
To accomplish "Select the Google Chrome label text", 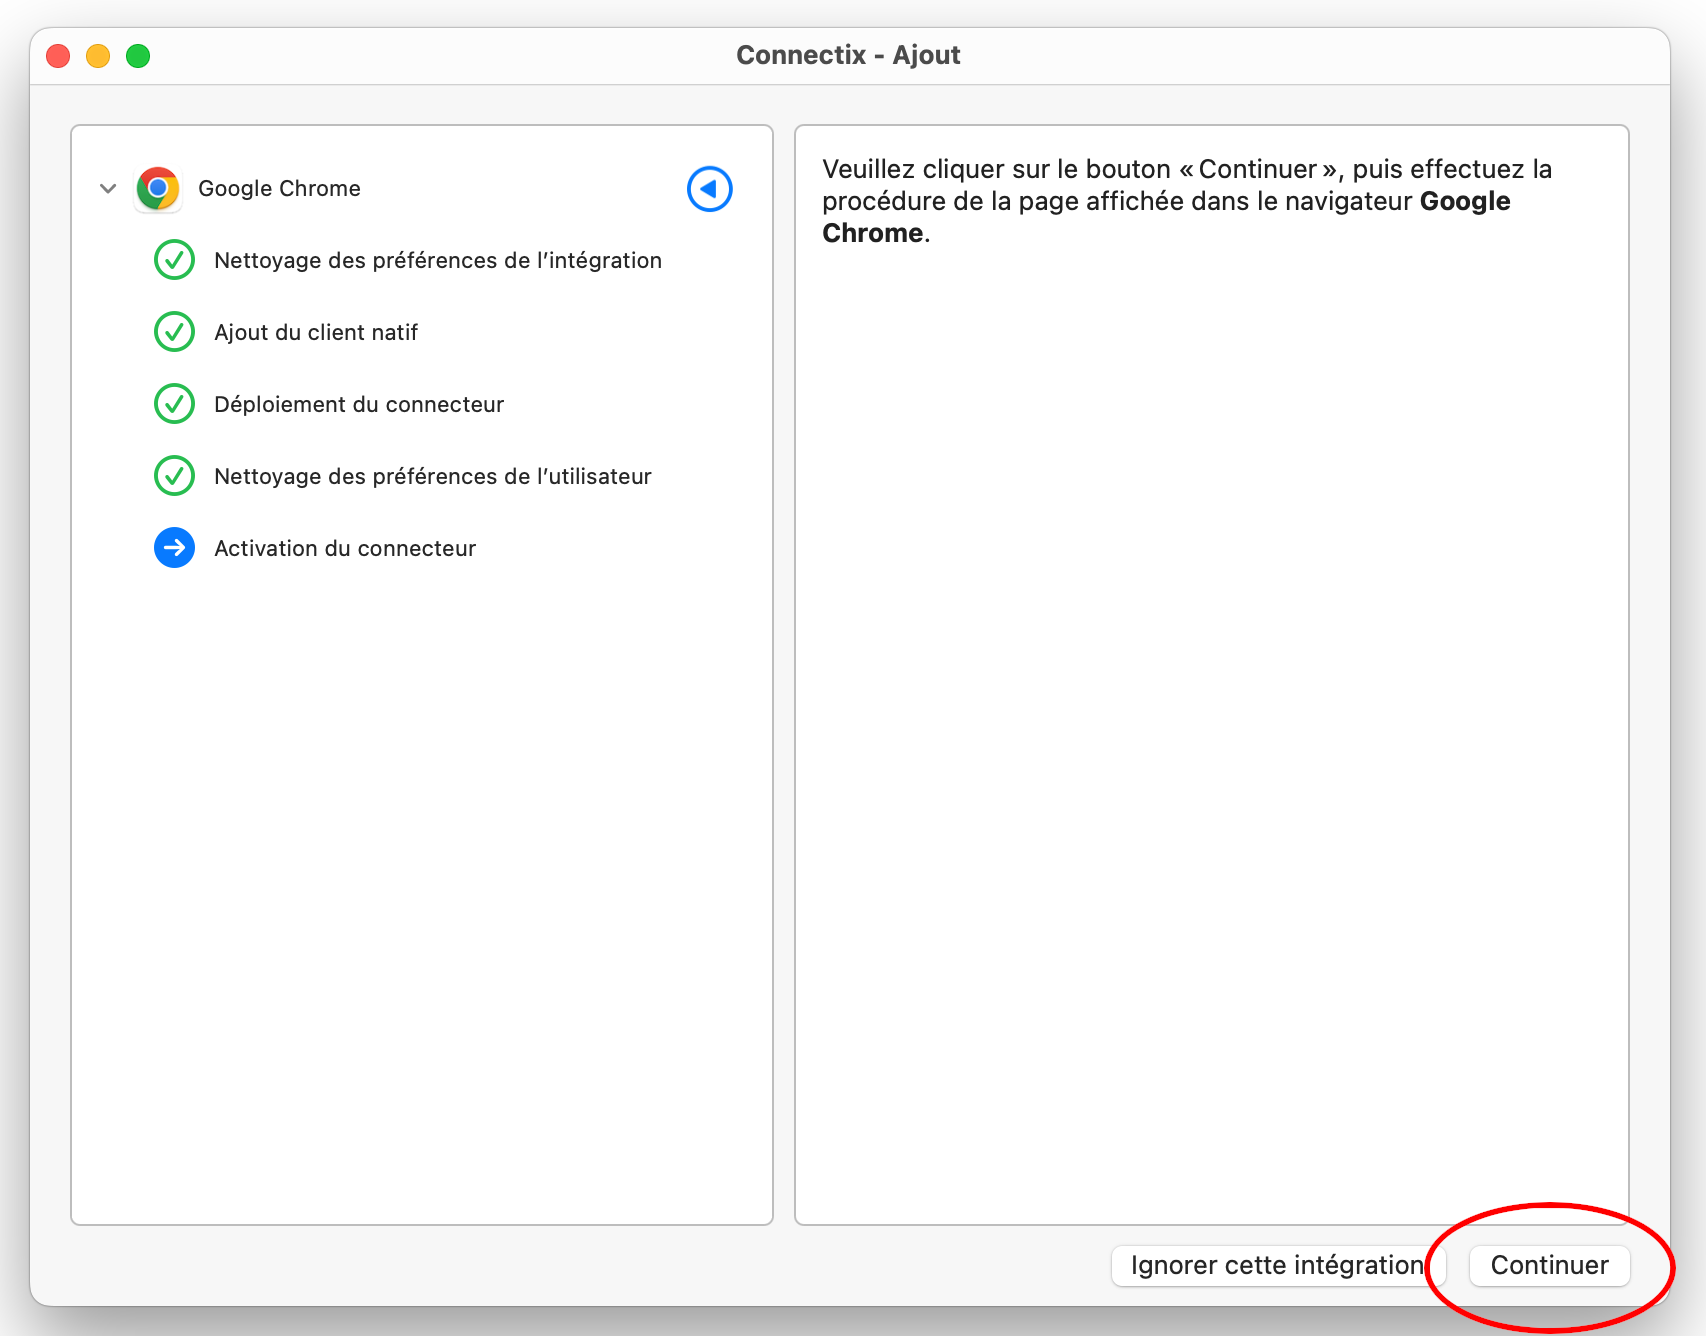I will (279, 188).
